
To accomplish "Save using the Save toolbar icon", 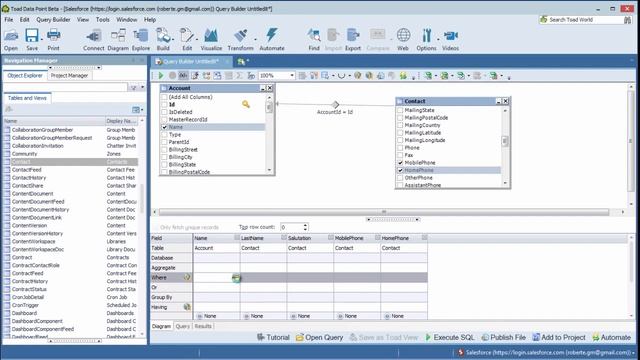I will (x=32, y=40).
